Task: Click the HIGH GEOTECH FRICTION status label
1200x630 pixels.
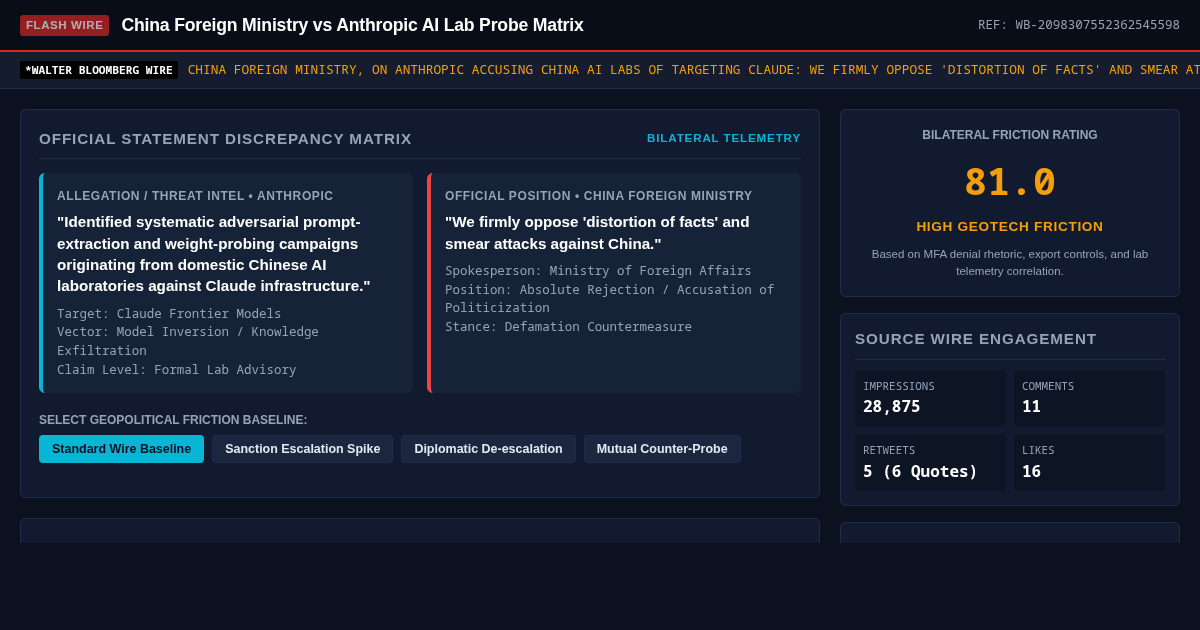Action: [1010, 227]
